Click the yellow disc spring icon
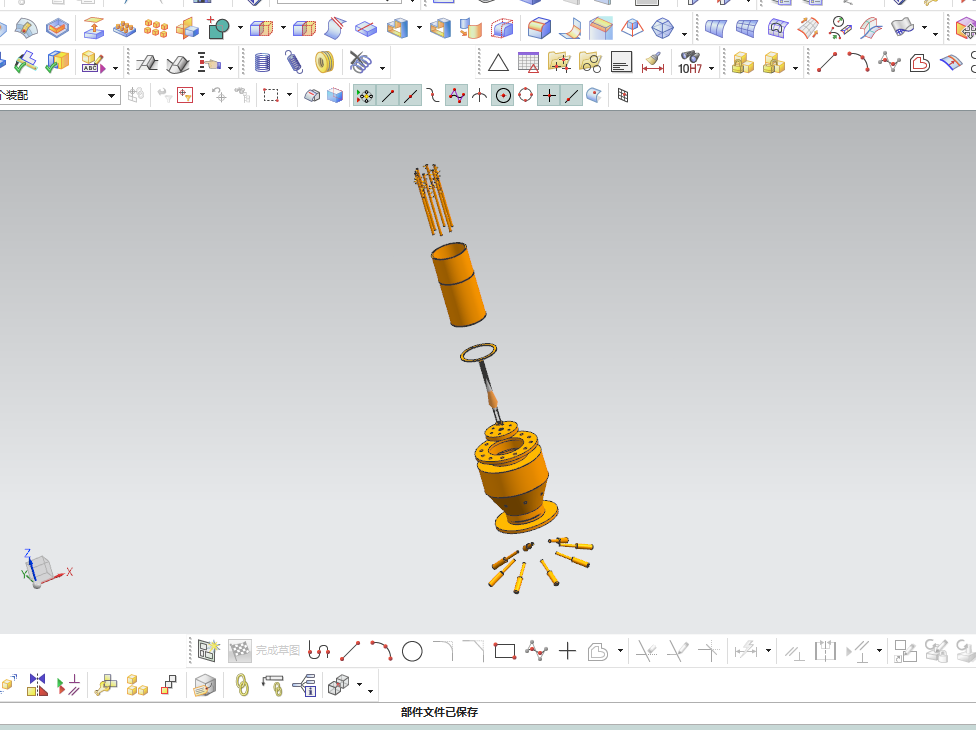The width and height of the screenshot is (976, 730). coord(324,62)
